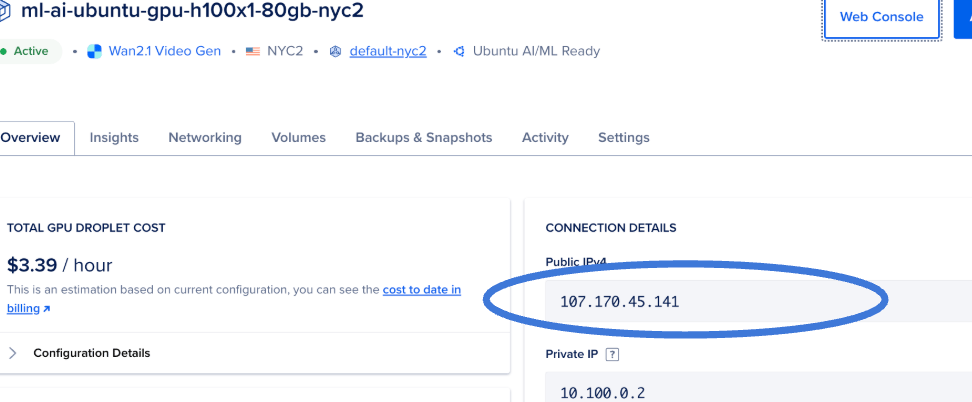Open the default-nyc2 VPC link
972x402 pixels.
click(388, 51)
